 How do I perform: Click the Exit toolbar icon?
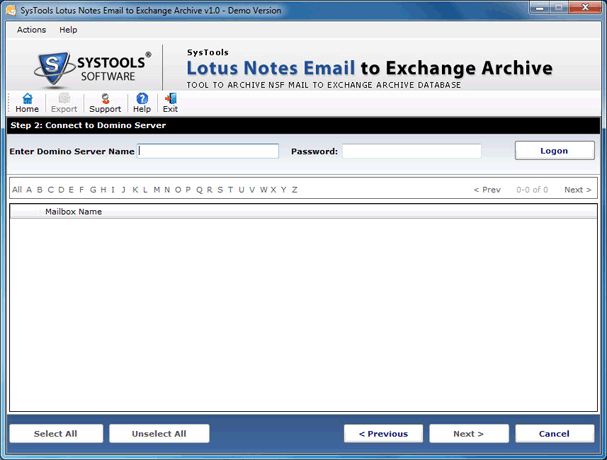click(x=170, y=103)
